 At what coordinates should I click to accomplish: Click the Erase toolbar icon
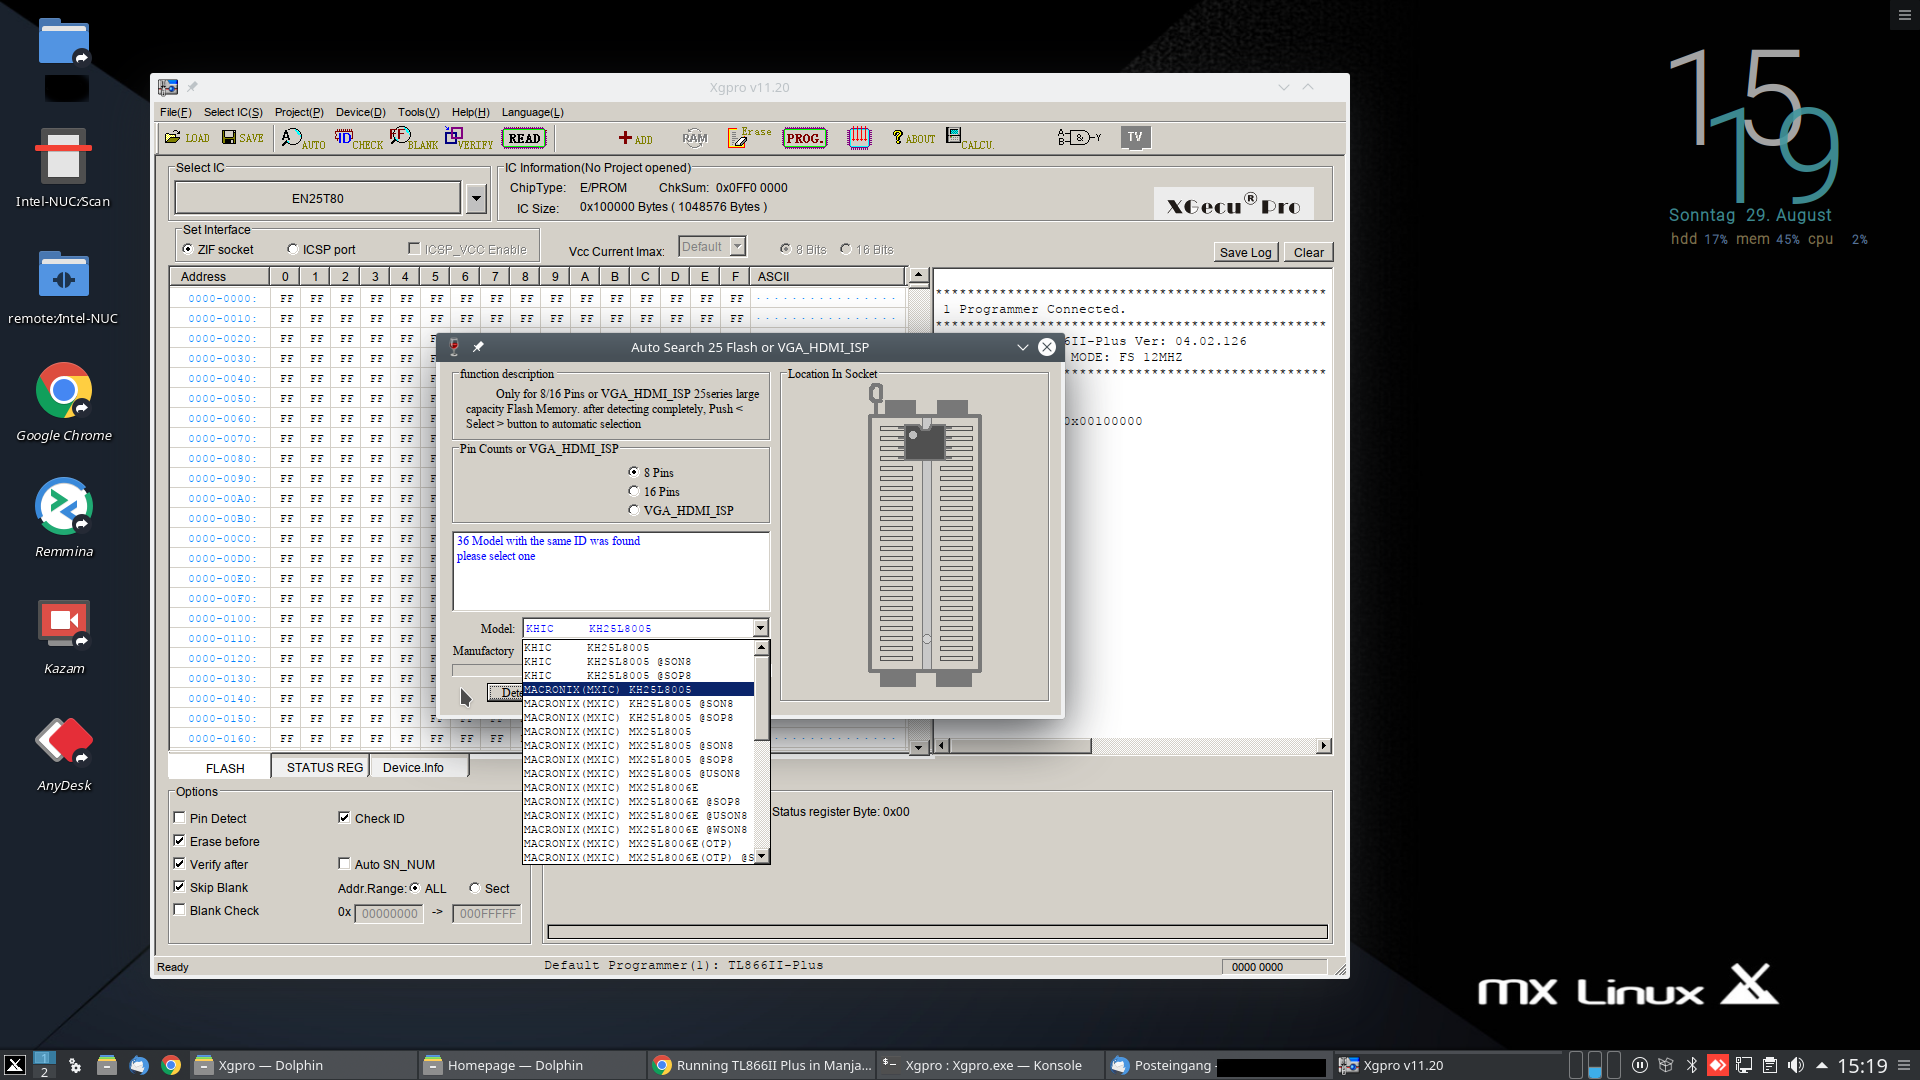click(x=749, y=137)
